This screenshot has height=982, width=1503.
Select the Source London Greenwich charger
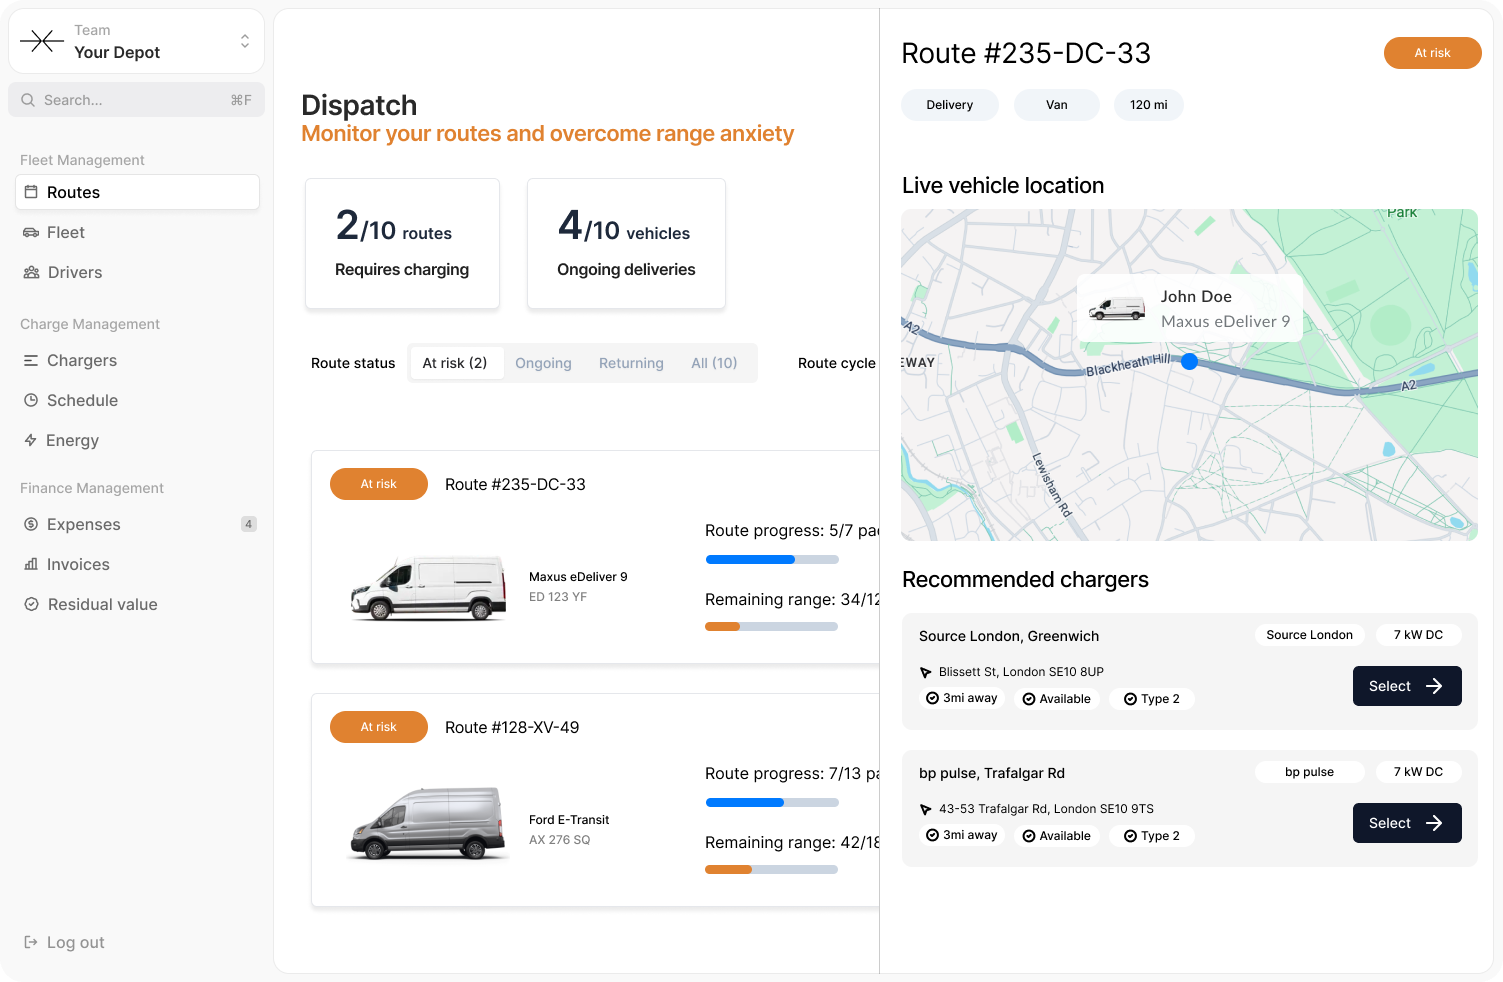[1406, 686]
